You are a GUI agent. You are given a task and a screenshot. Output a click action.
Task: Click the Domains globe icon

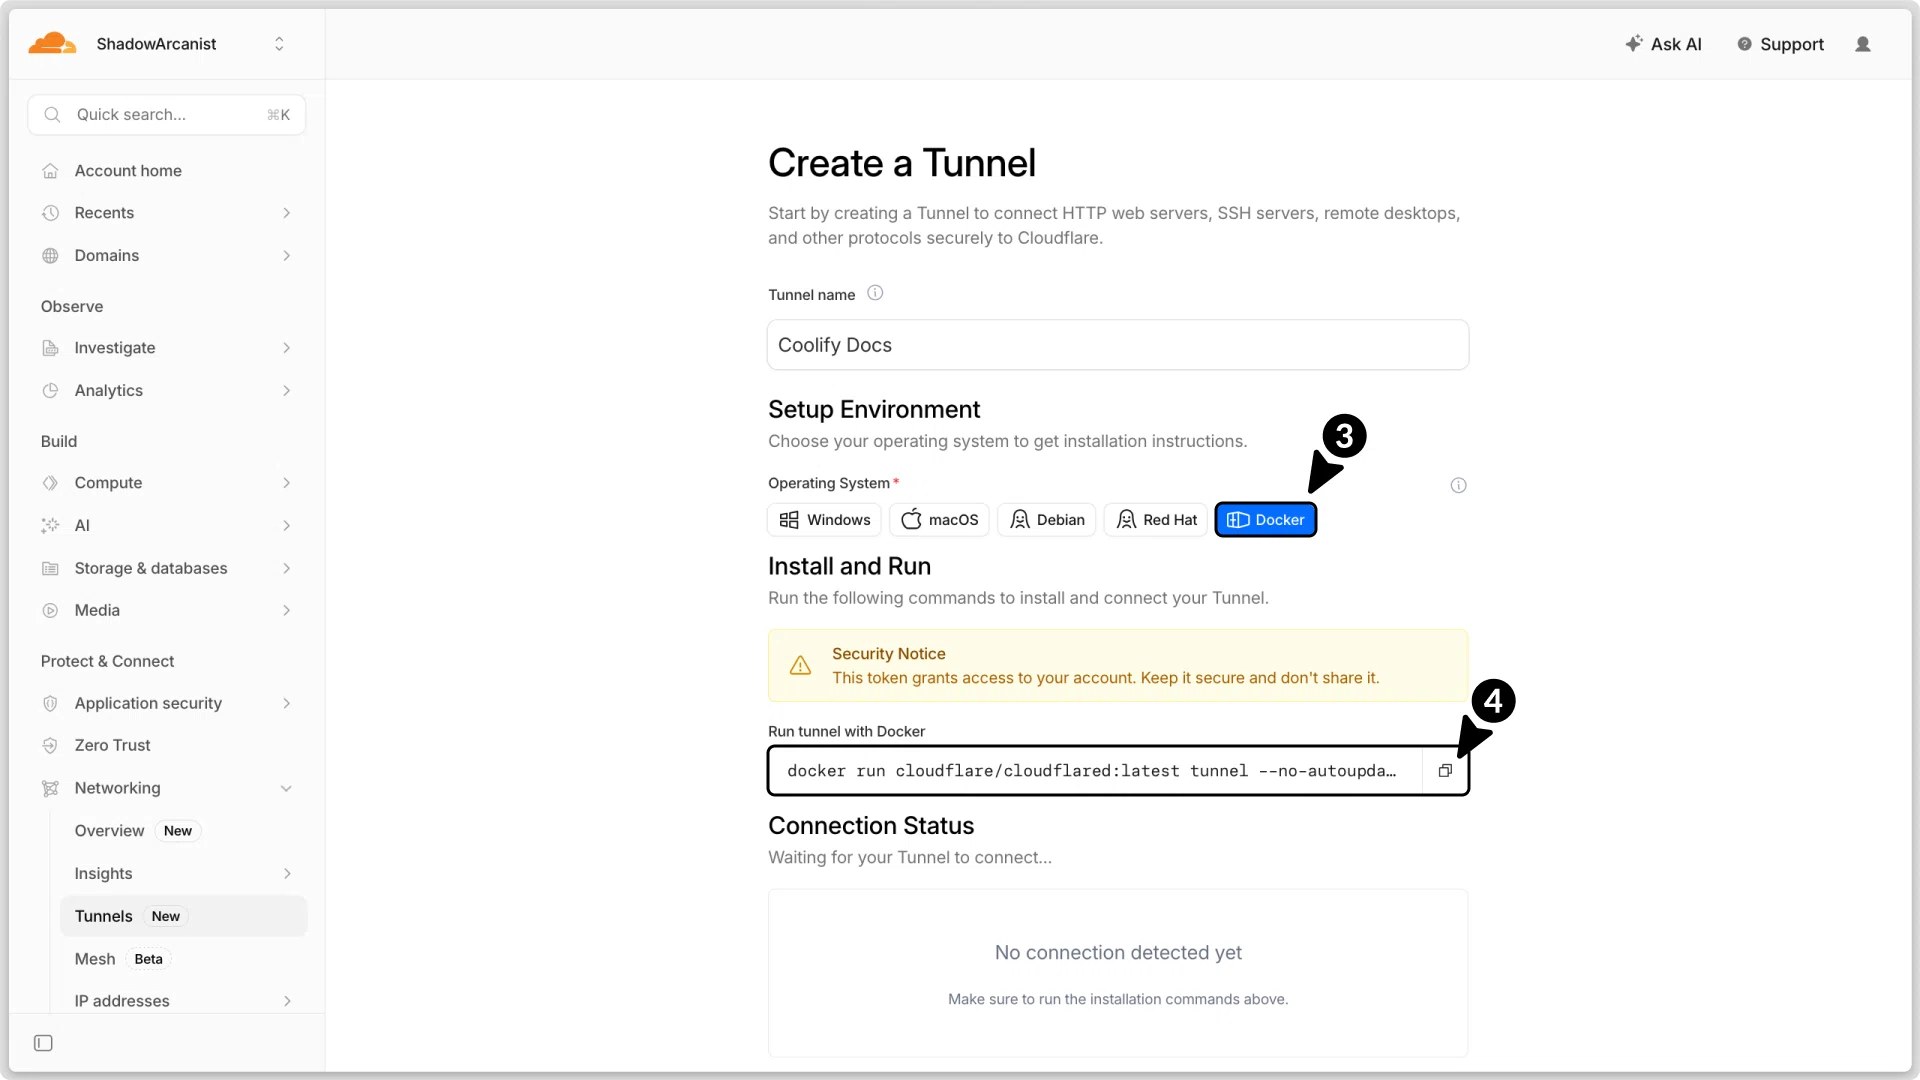coord(50,256)
